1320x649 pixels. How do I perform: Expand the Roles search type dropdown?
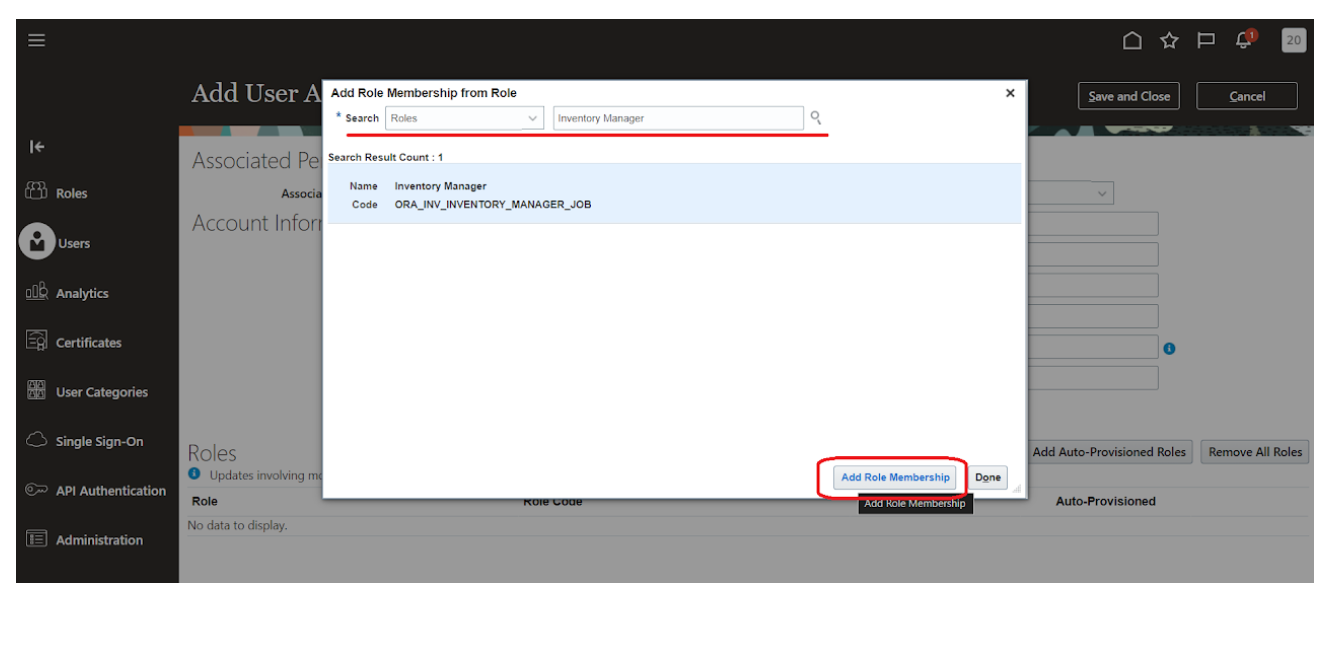[533, 118]
